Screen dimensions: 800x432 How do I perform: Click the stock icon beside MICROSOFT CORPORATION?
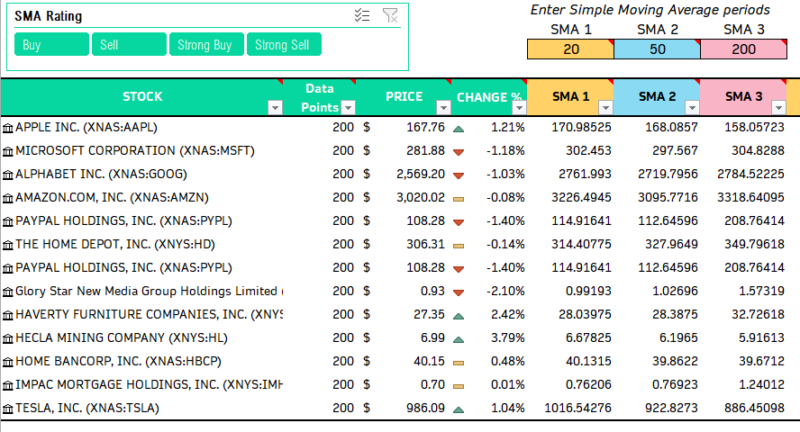(x=8, y=151)
